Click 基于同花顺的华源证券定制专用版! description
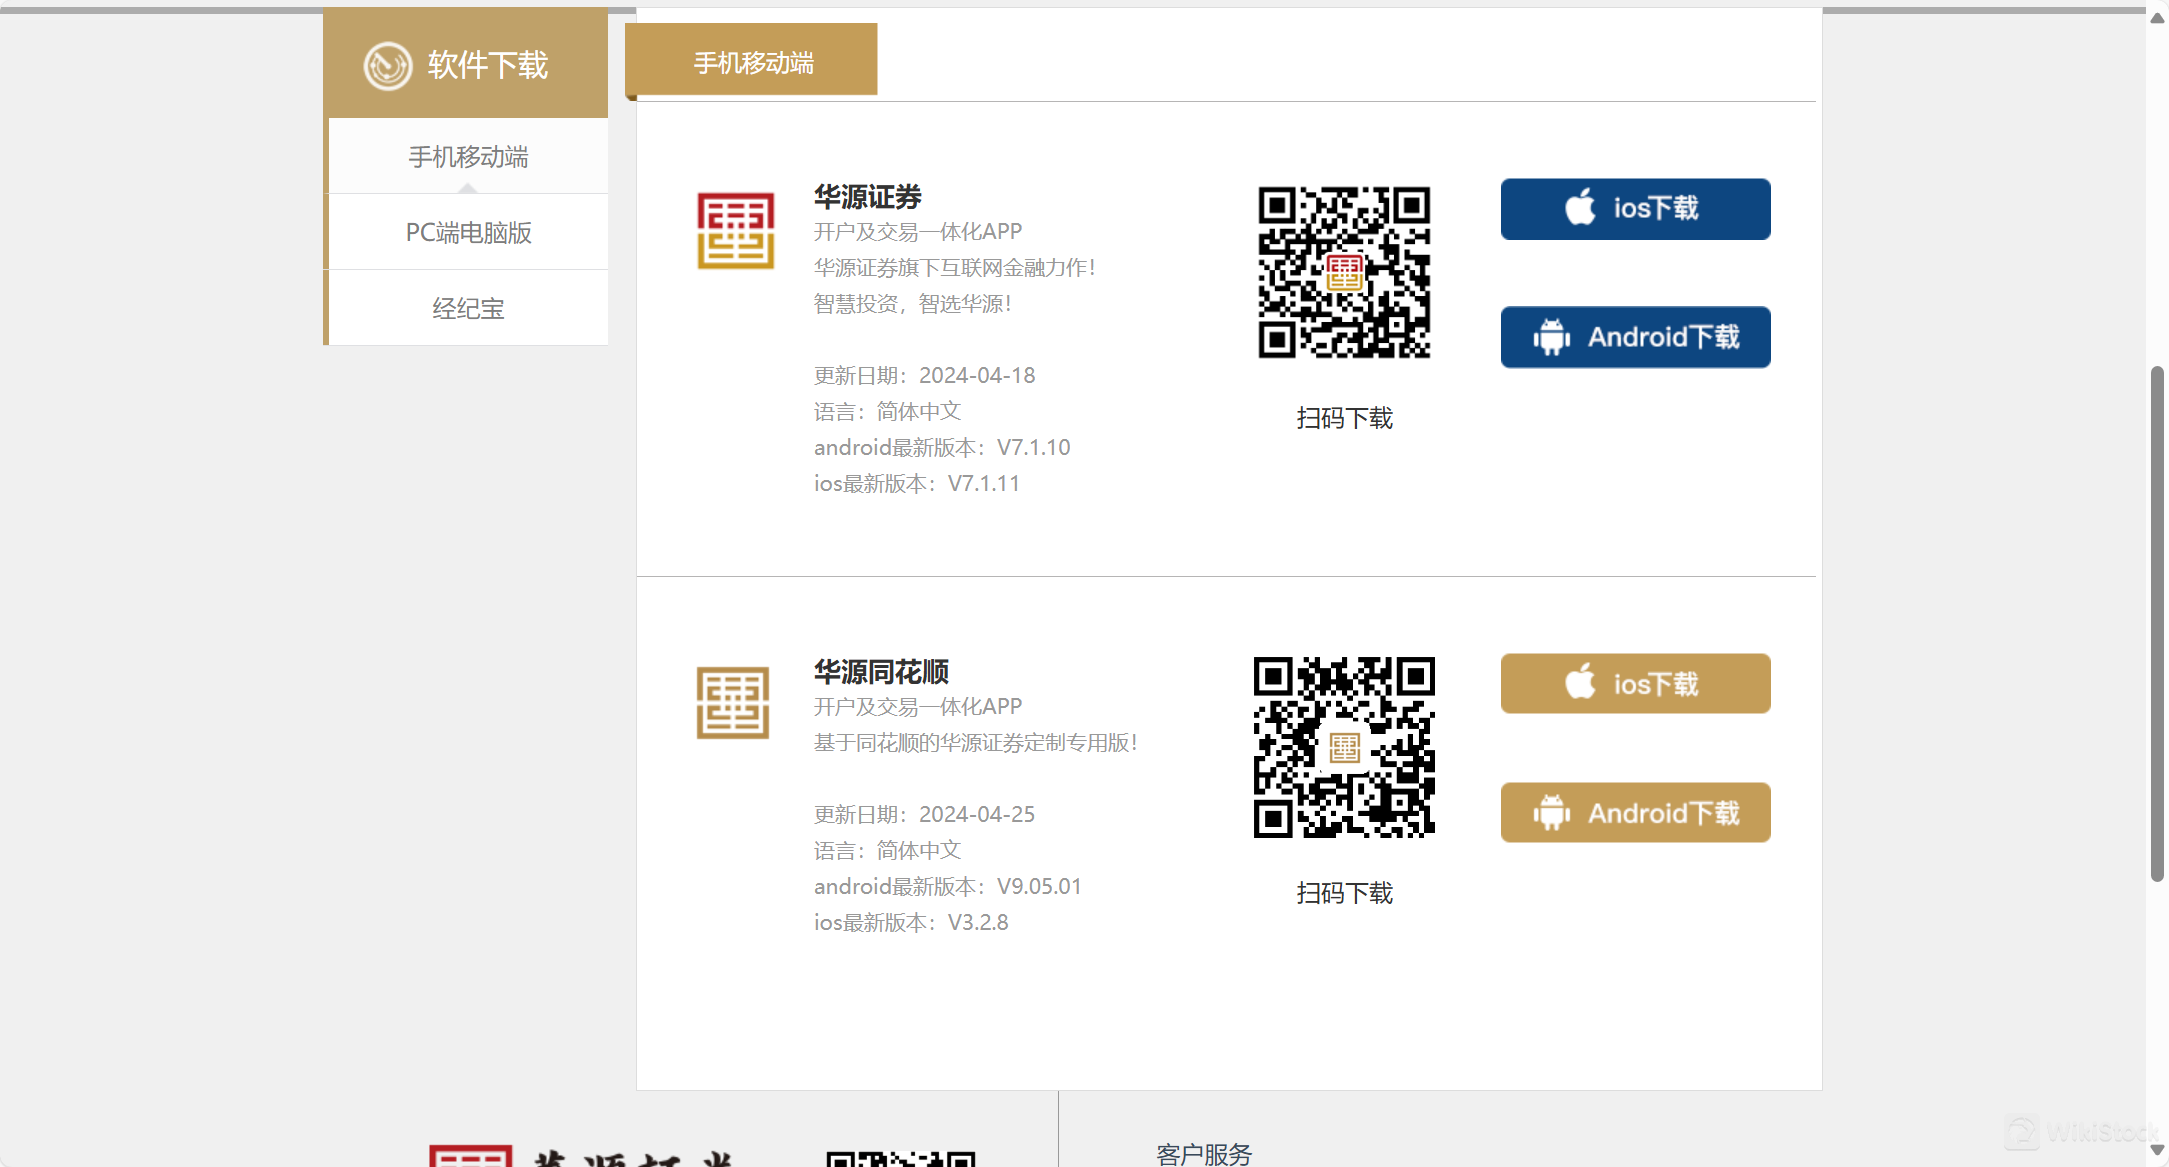This screenshot has height=1167, width=2169. coord(976,743)
